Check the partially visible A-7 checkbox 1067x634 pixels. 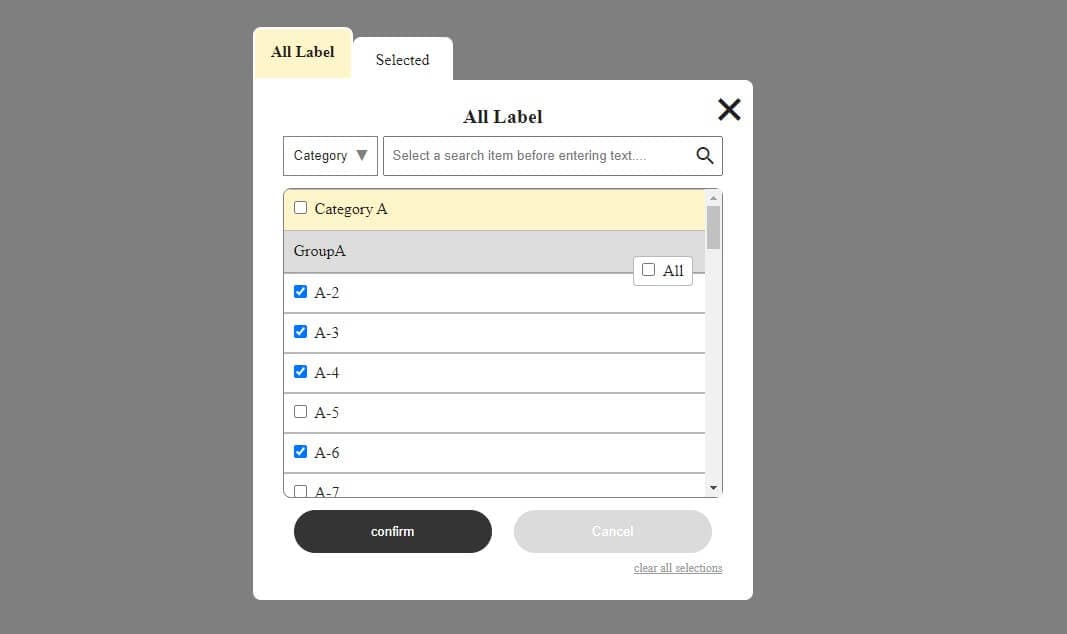point(300,491)
